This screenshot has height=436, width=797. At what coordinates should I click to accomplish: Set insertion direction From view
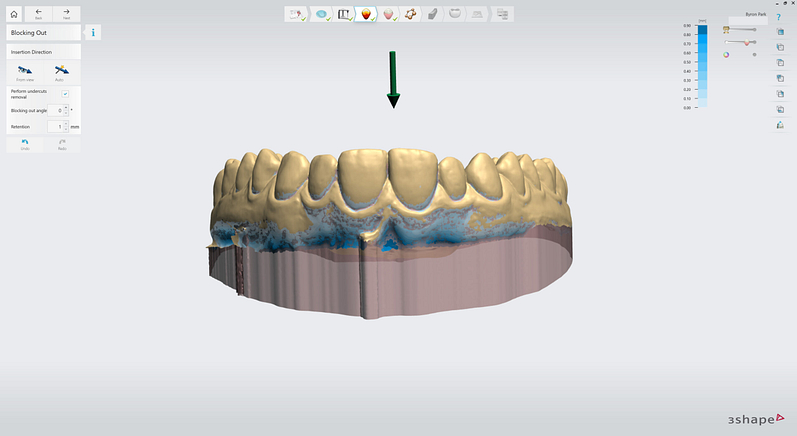pos(24,71)
